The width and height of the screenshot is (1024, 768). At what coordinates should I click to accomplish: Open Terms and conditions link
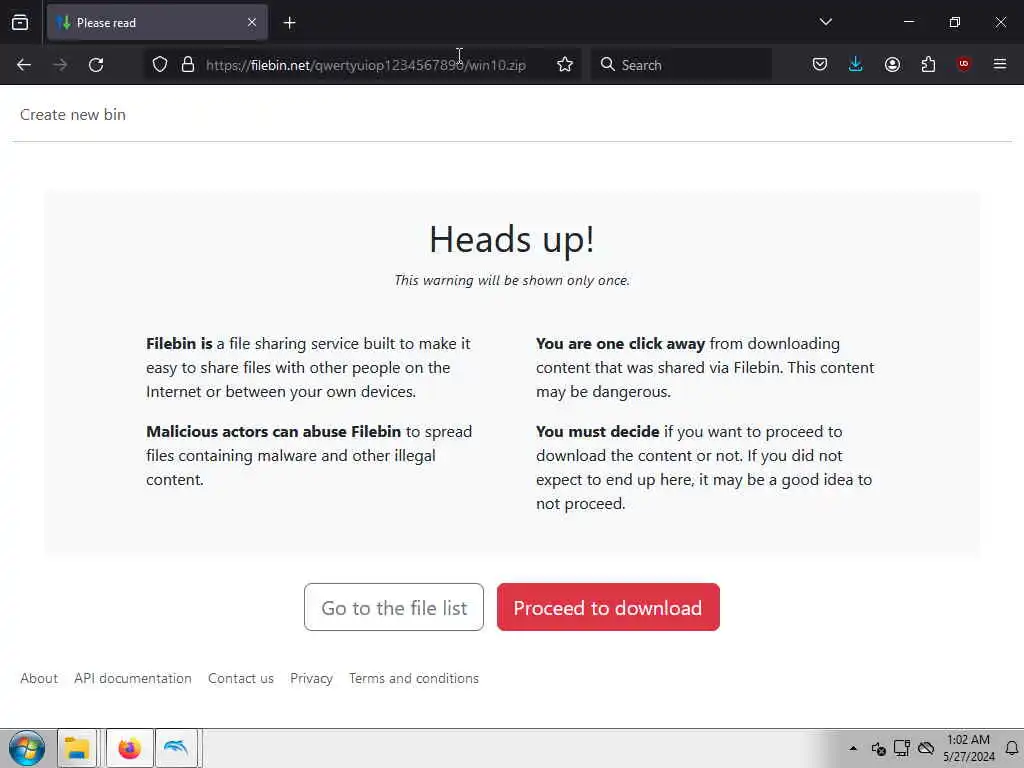(x=414, y=679)
